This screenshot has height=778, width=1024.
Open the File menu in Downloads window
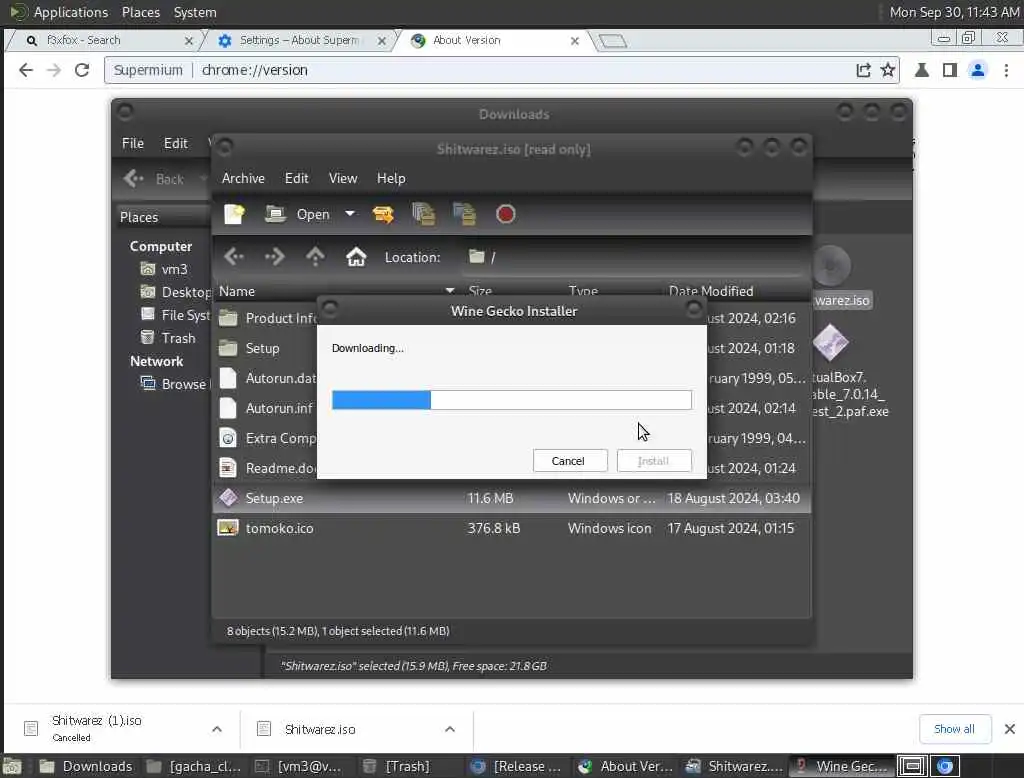[x=133, y=143]
